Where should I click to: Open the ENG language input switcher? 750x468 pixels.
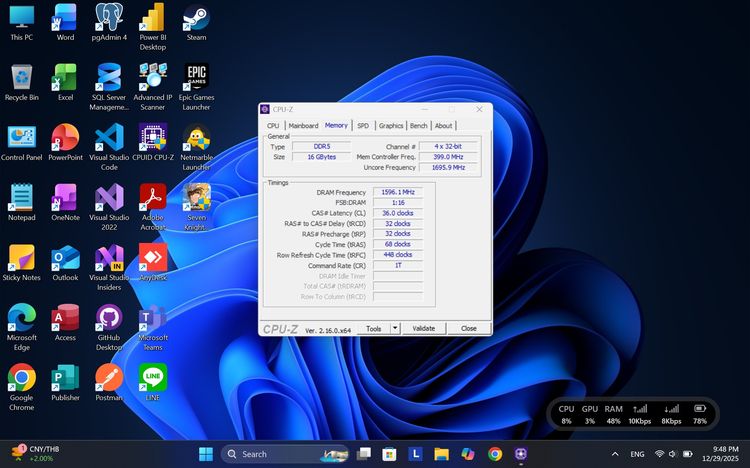point(636,454)
